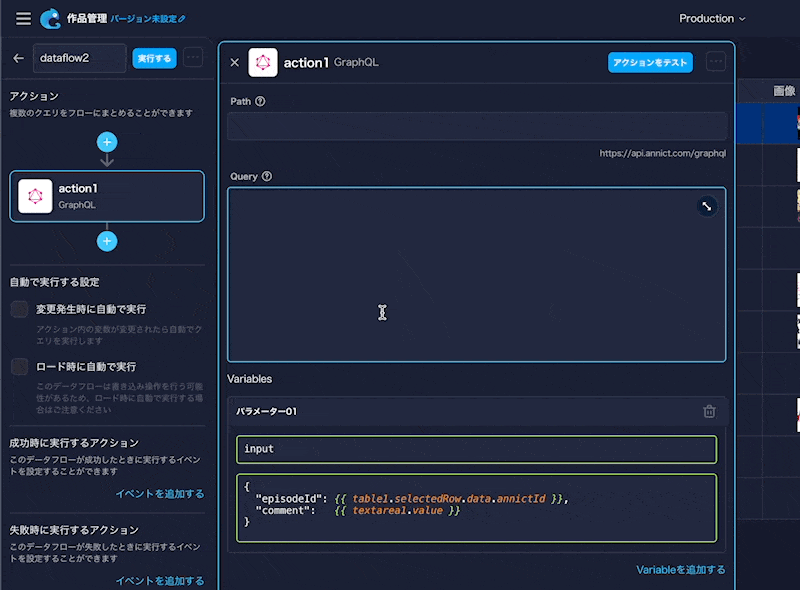
Task: Enable 変更発生時に自動で実行 checkbox
Action: click(x=19, y=309)
